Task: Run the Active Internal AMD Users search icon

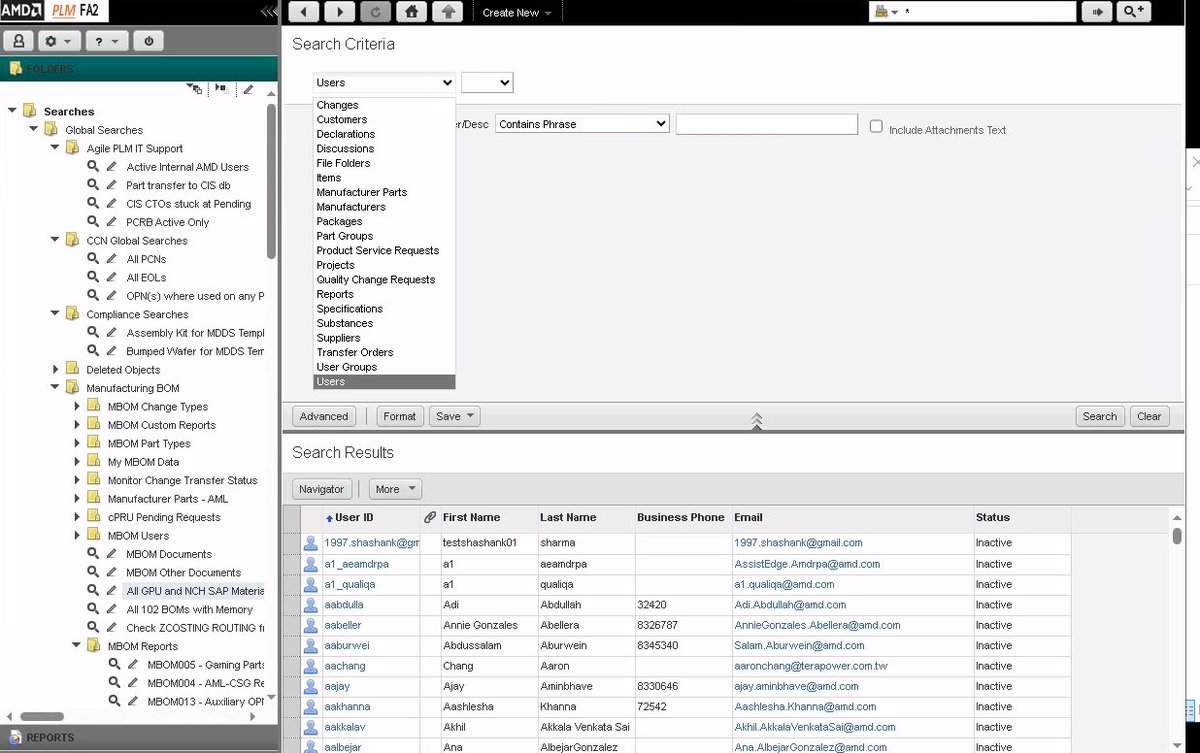Action: tap(93, 167)
